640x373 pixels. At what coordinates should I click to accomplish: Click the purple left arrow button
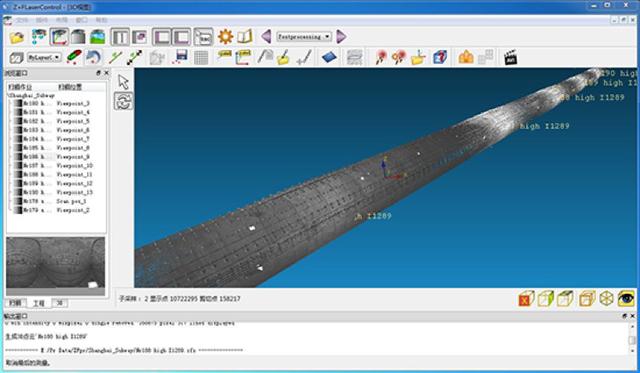coord(266,37)
